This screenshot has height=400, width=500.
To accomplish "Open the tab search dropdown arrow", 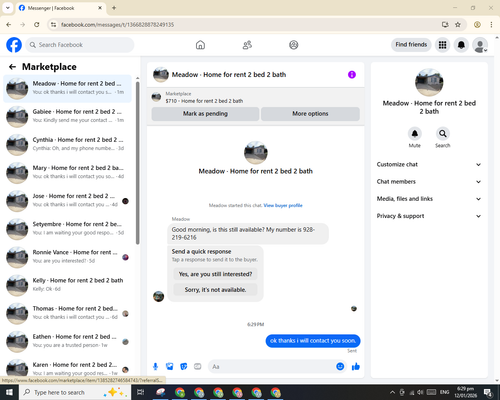I will pos(8,8).
